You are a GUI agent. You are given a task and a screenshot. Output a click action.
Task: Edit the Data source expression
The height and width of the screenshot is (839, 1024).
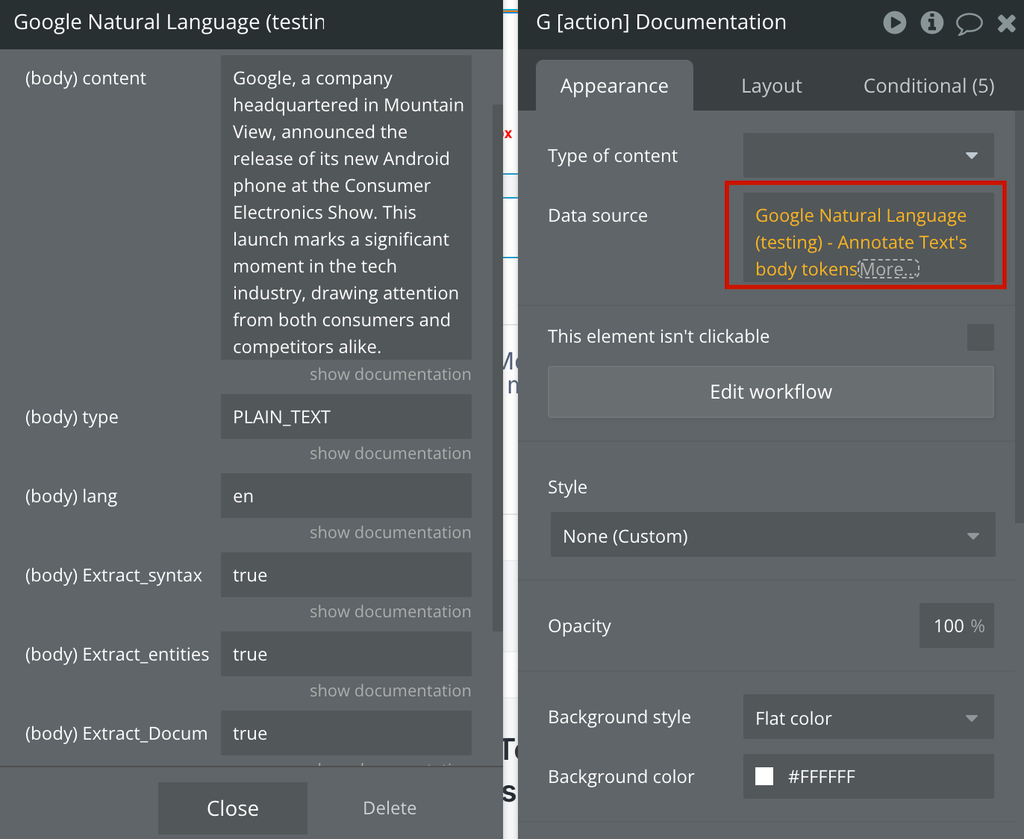(x=869, y=238)
